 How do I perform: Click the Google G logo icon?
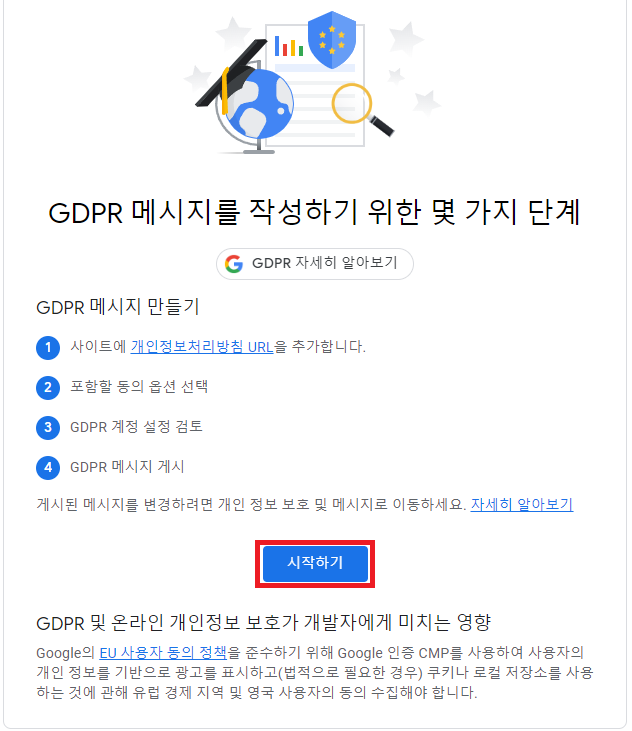[234, 264]
